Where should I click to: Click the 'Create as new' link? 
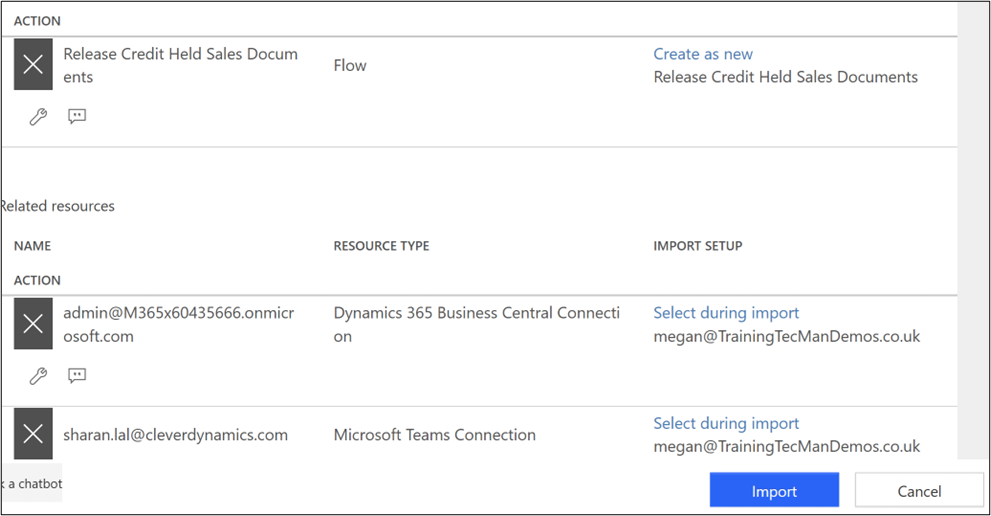[703, 54]
